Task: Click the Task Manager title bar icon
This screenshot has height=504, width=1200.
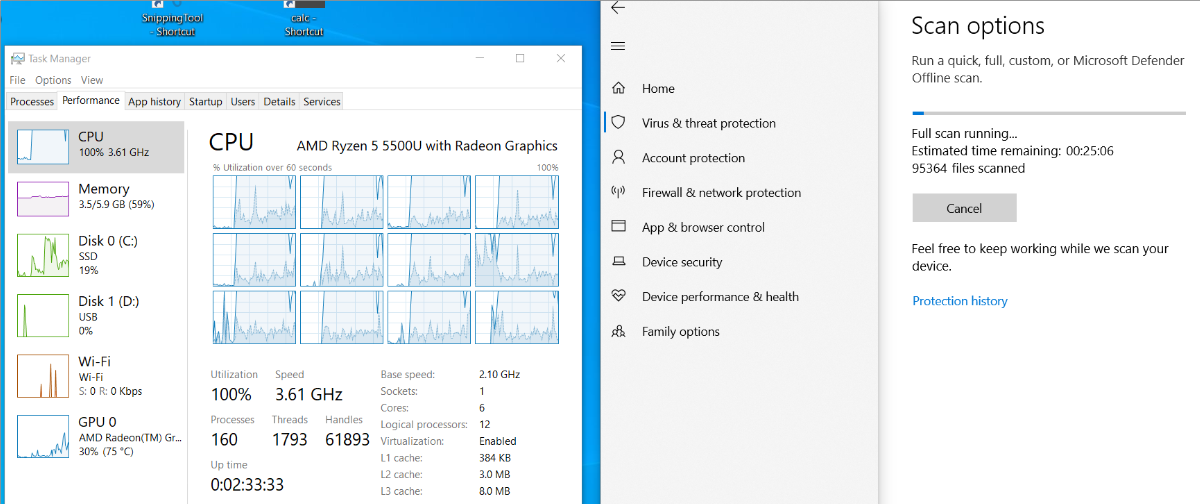Action: click(17, 59)
